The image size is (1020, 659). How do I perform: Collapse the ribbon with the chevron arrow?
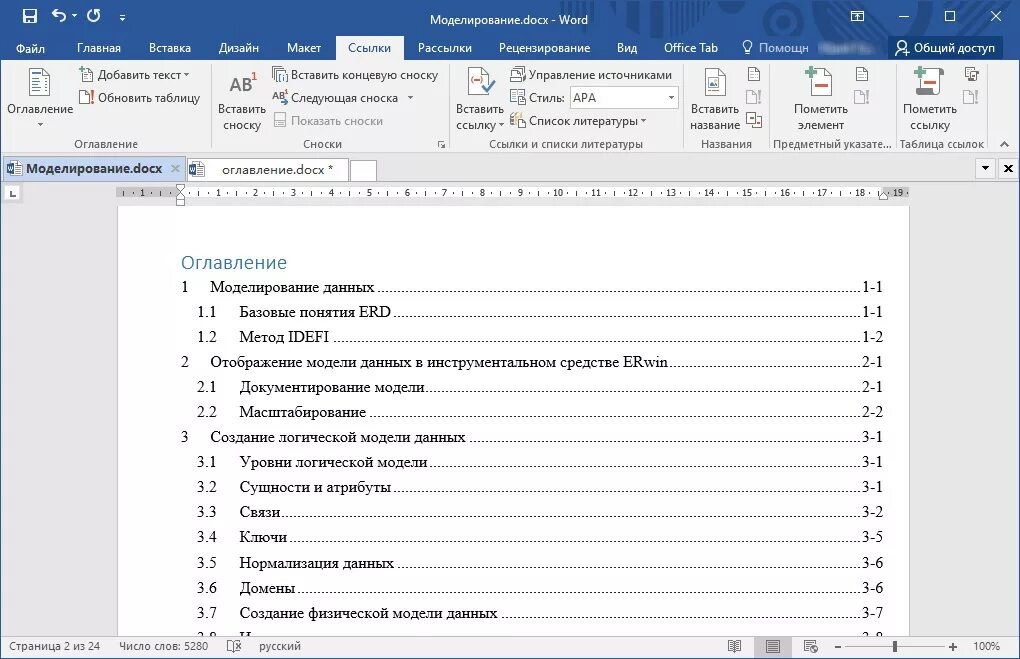(x=1004, y=144)
